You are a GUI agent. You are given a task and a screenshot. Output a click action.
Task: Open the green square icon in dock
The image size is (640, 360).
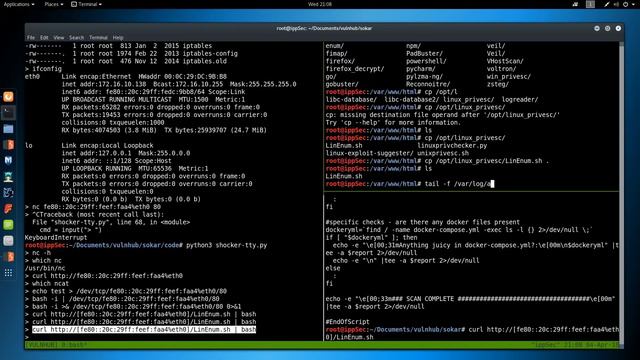[x=8, y=224]
